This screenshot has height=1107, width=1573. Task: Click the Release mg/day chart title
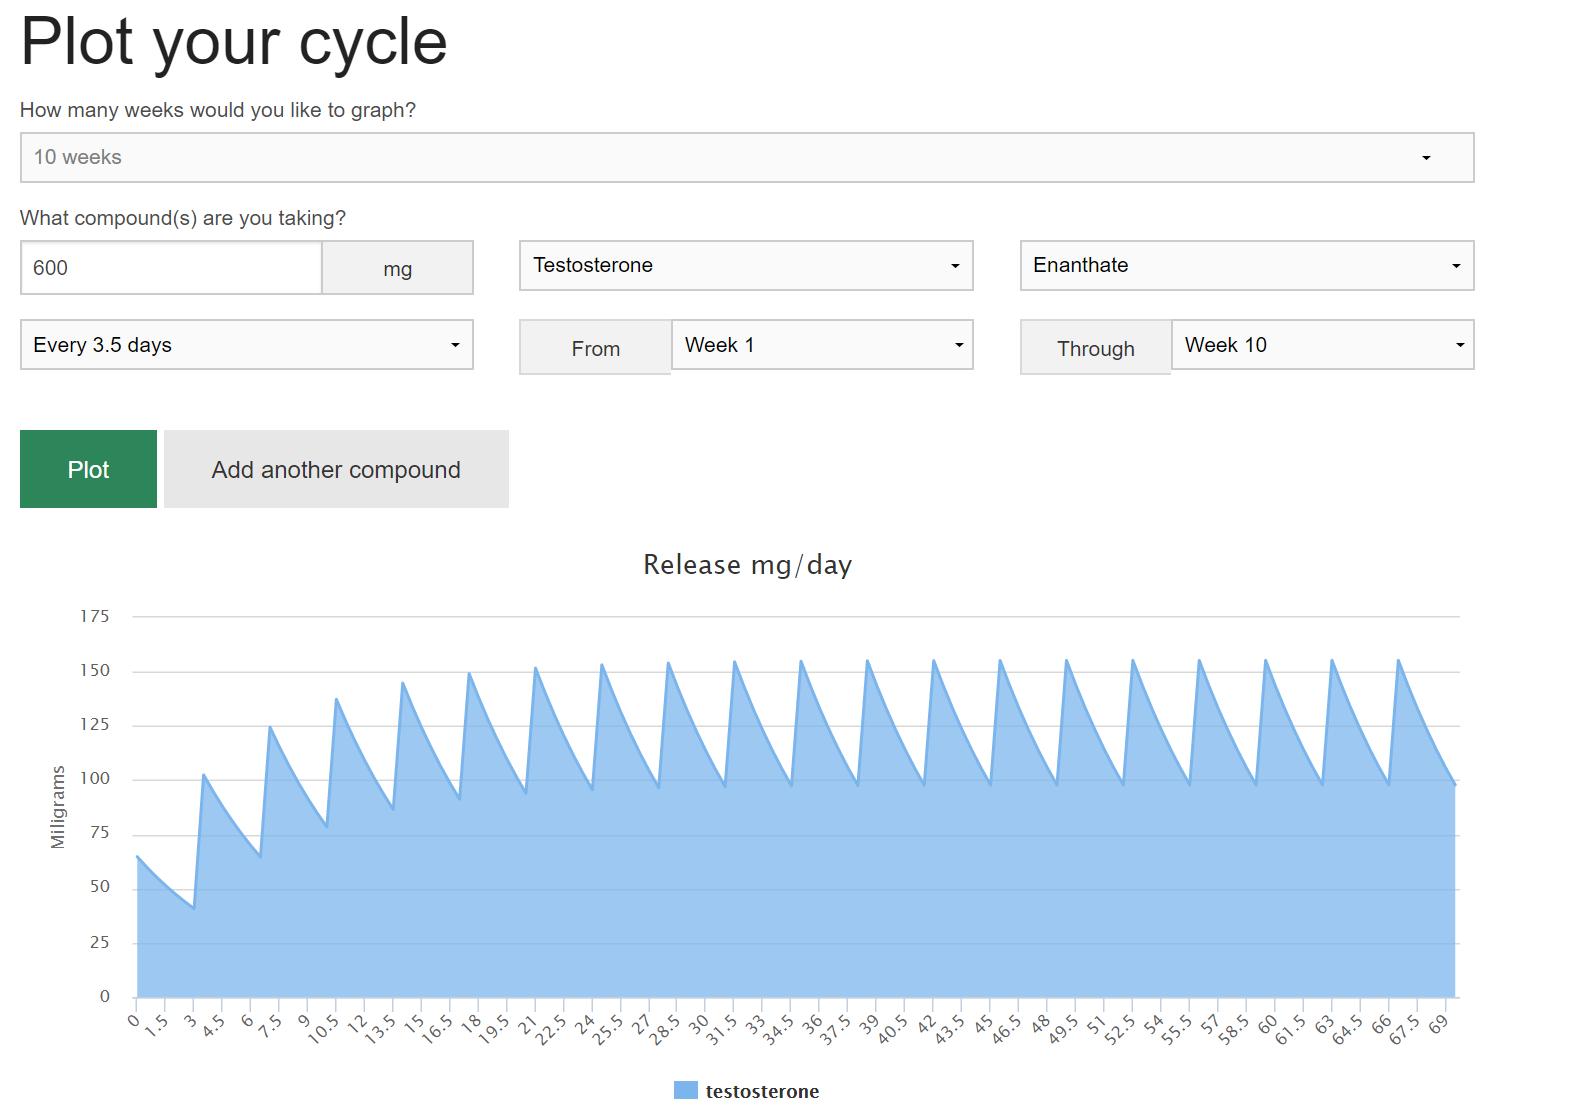click(x=747, y=565)
